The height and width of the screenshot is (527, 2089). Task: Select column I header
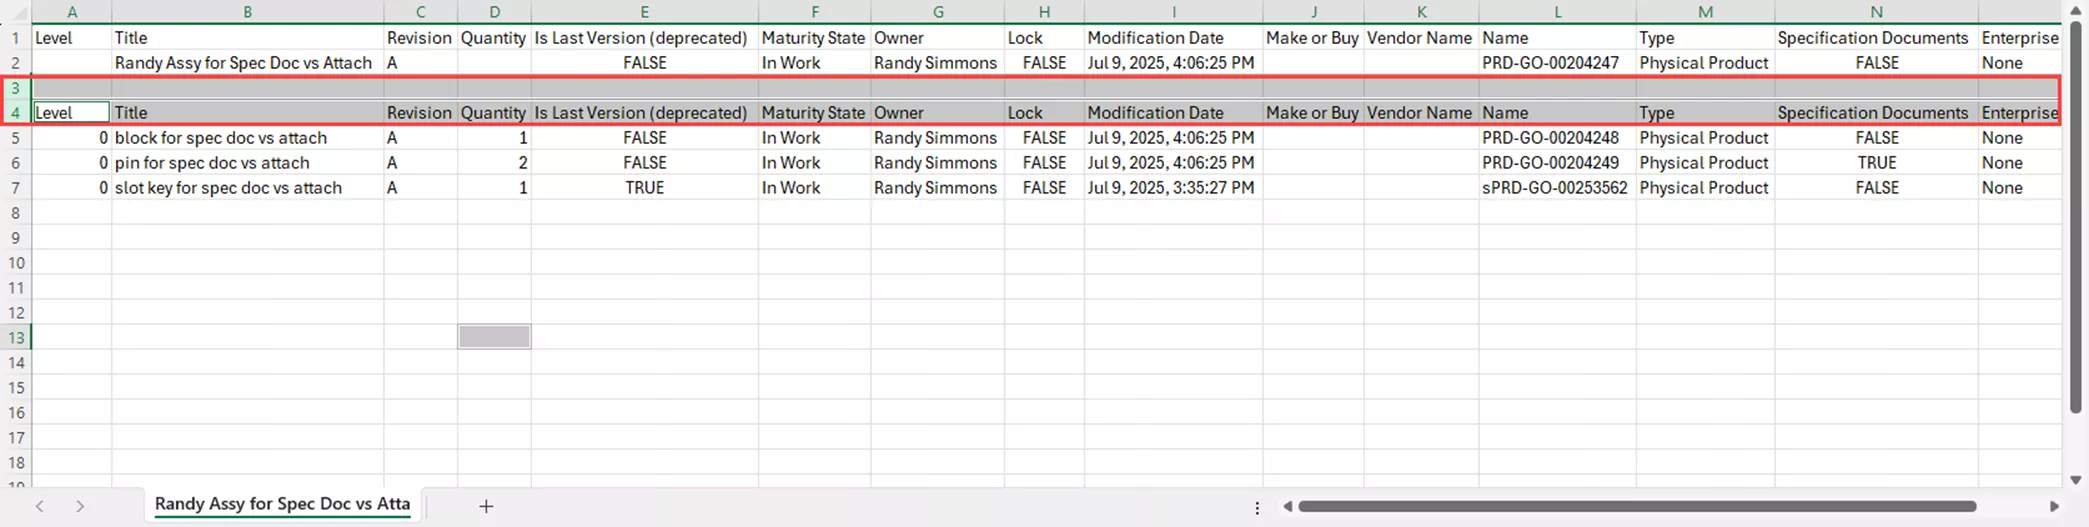coord(1174,12)
